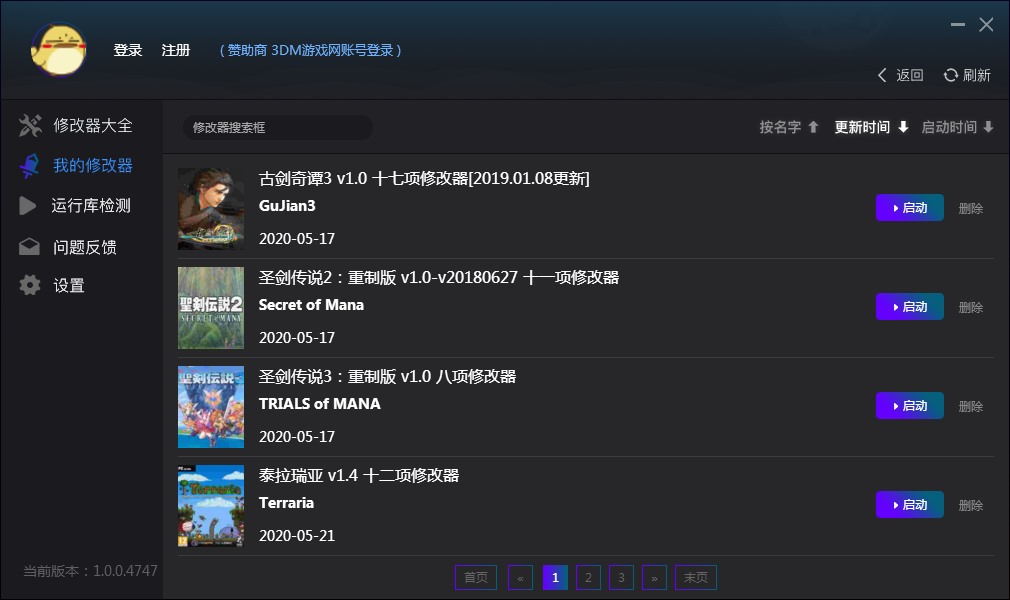
Task: Delete the TRIALS of MANA trainer
Action: [x=971, y=406]
